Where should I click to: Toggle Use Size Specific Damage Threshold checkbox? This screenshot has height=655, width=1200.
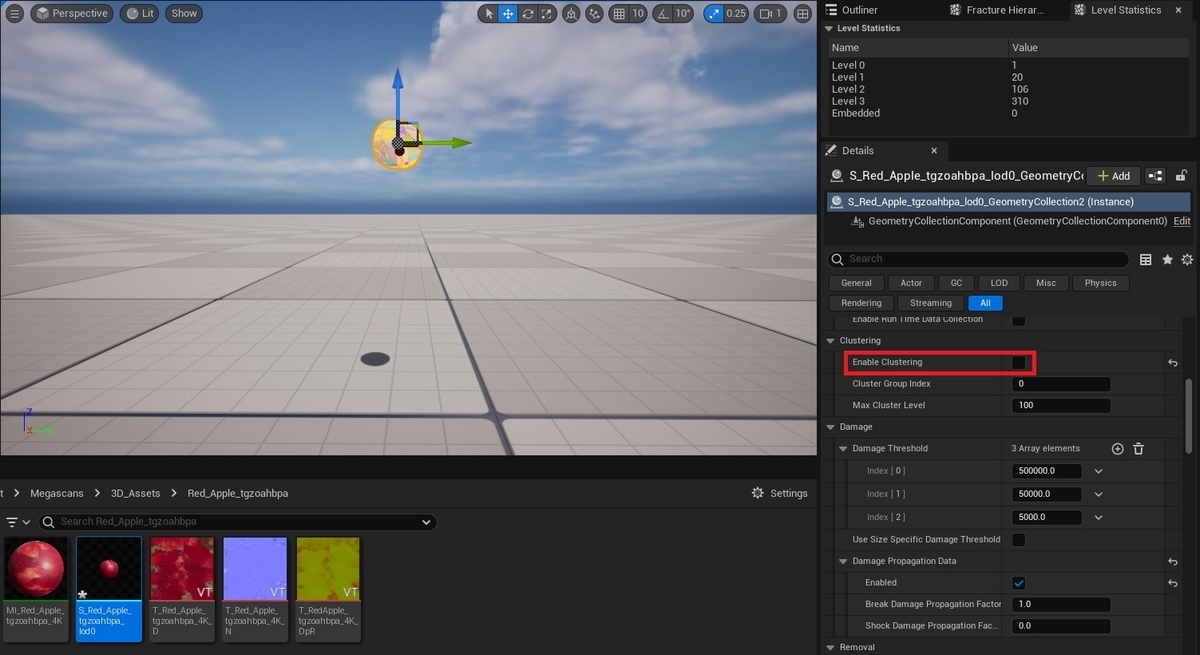coord(1019,540)
